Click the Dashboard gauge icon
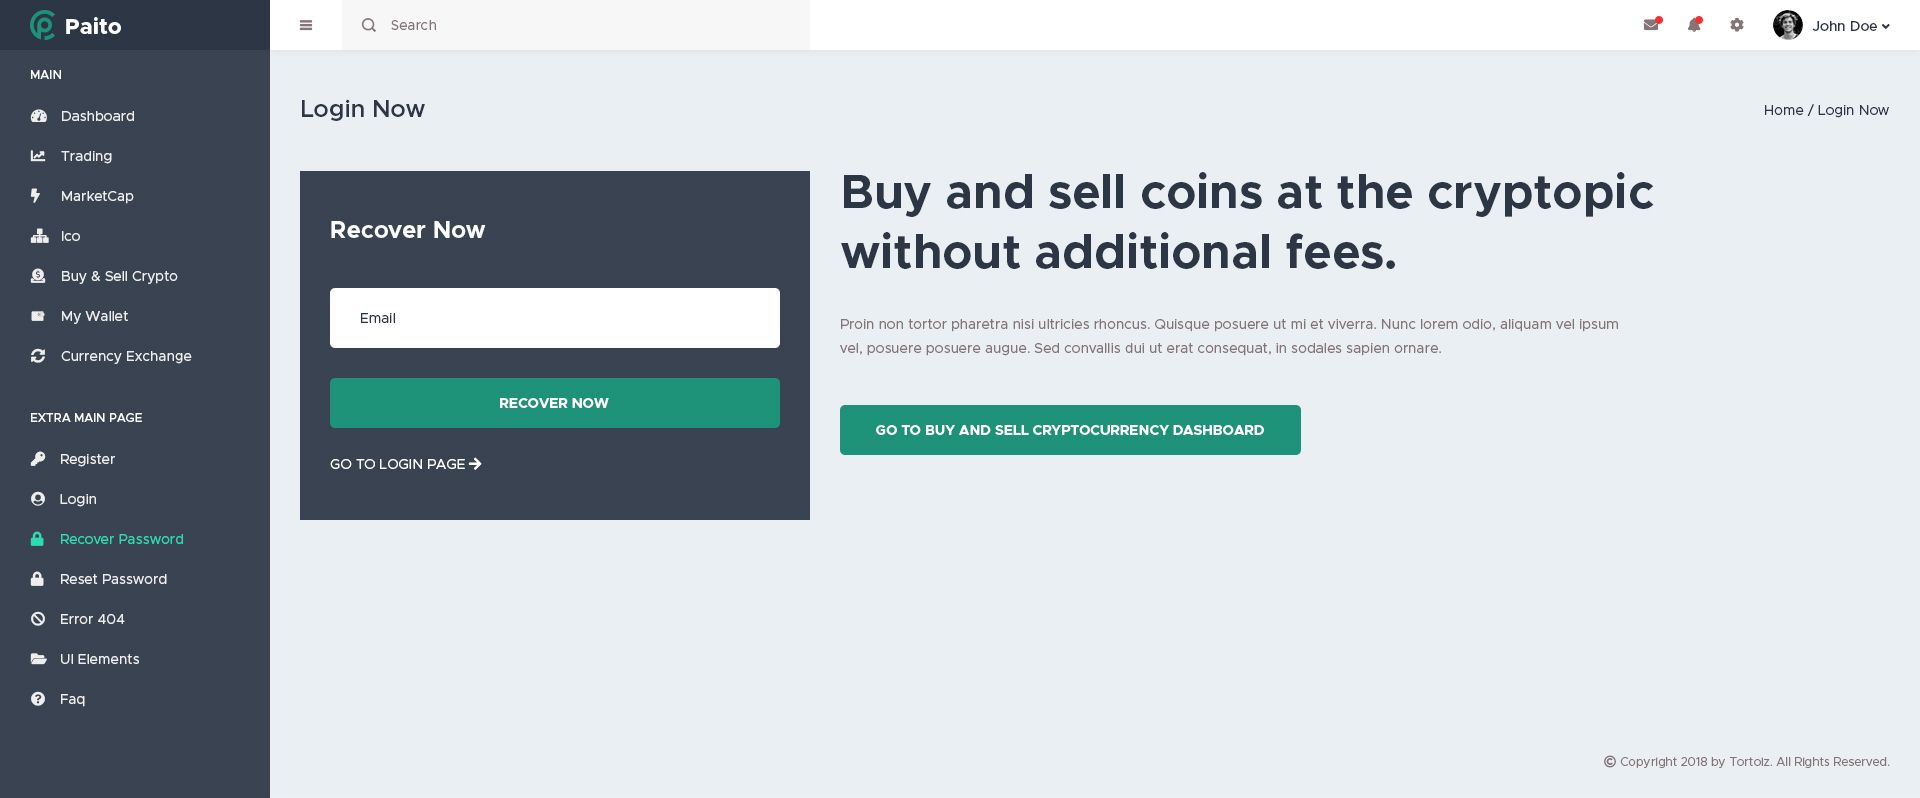The image size is (1920, 798). (x=39, y=116)
